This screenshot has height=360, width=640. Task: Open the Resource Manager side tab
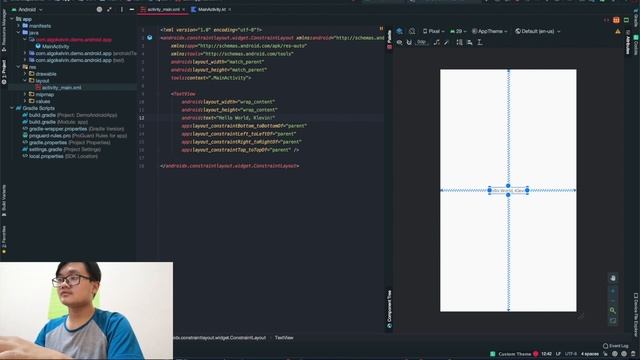[x=4, y=29]
